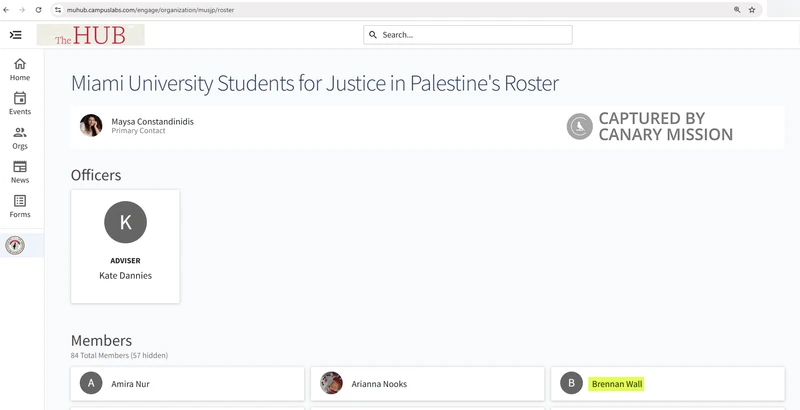The height and width of the screenshot is (410, 800).
Task: Click the address bar URL
Action: coord(151,10)
